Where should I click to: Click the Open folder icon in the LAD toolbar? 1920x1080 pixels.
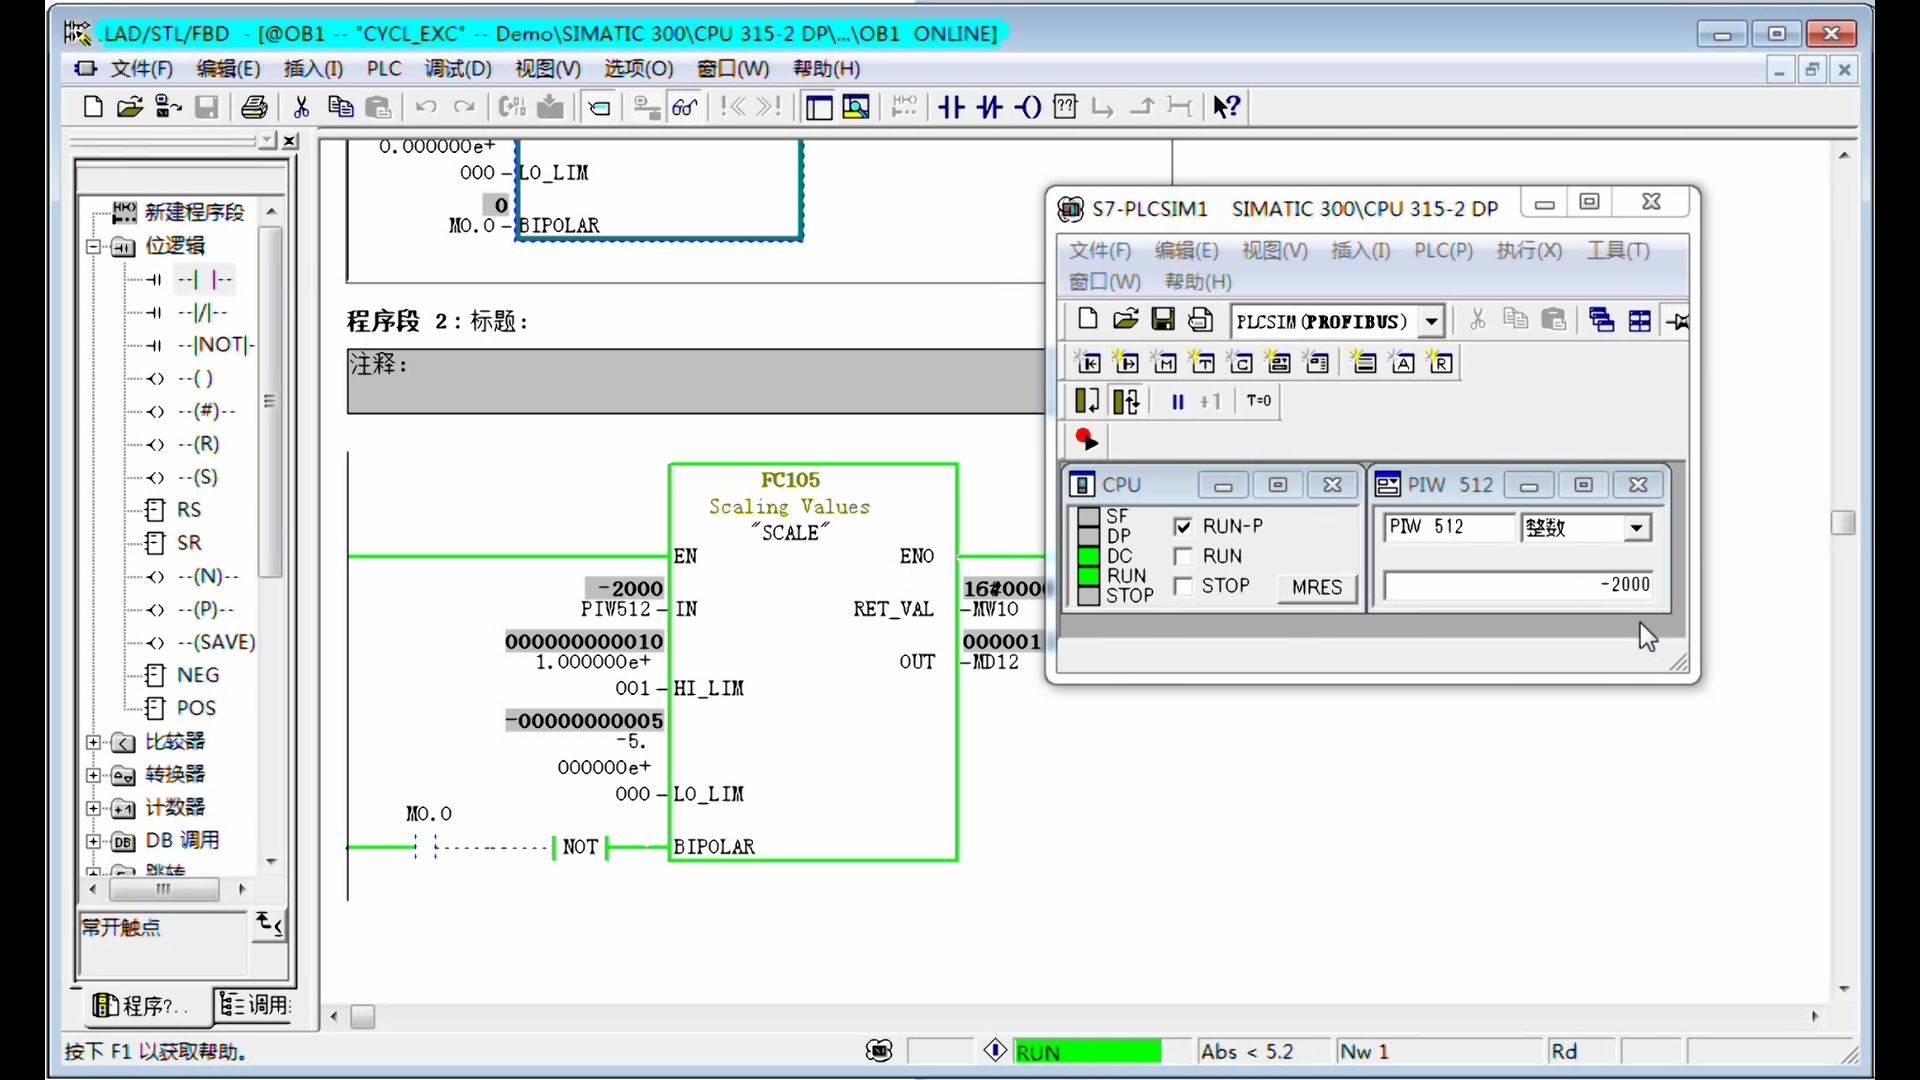129,107
